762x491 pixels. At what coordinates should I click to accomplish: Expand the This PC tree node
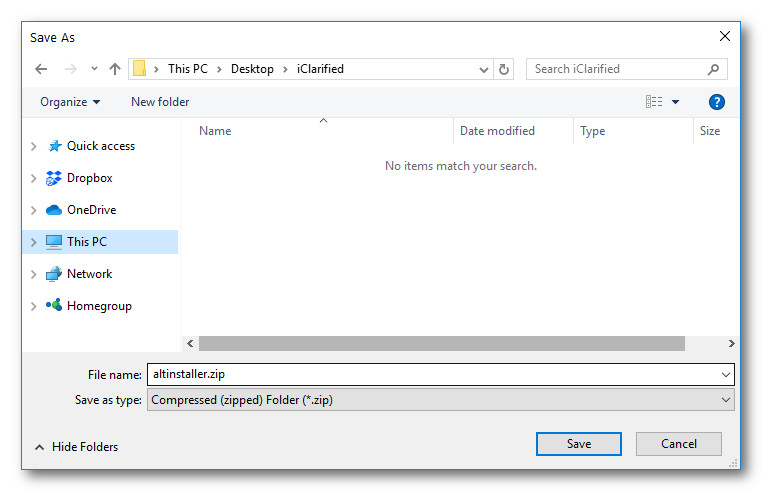click(x=34, y=242)
